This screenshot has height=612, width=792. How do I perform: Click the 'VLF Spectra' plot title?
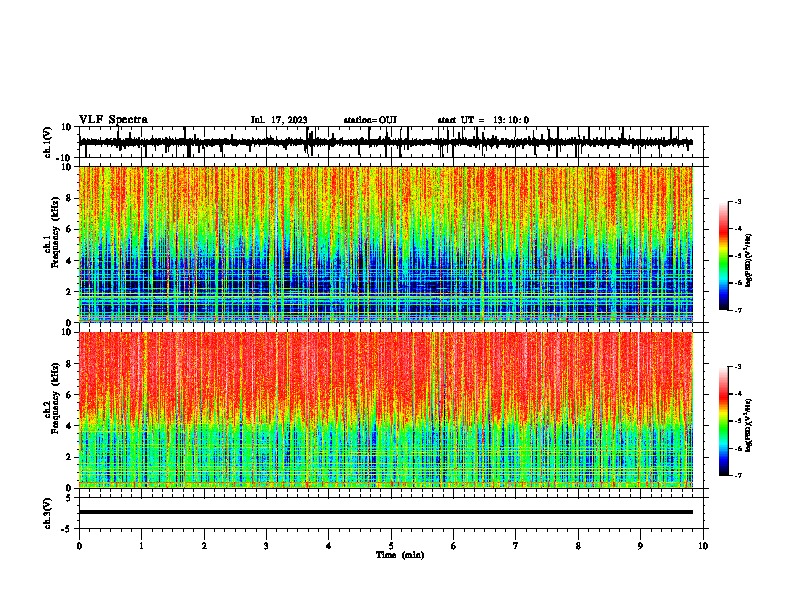click(113, 120)
